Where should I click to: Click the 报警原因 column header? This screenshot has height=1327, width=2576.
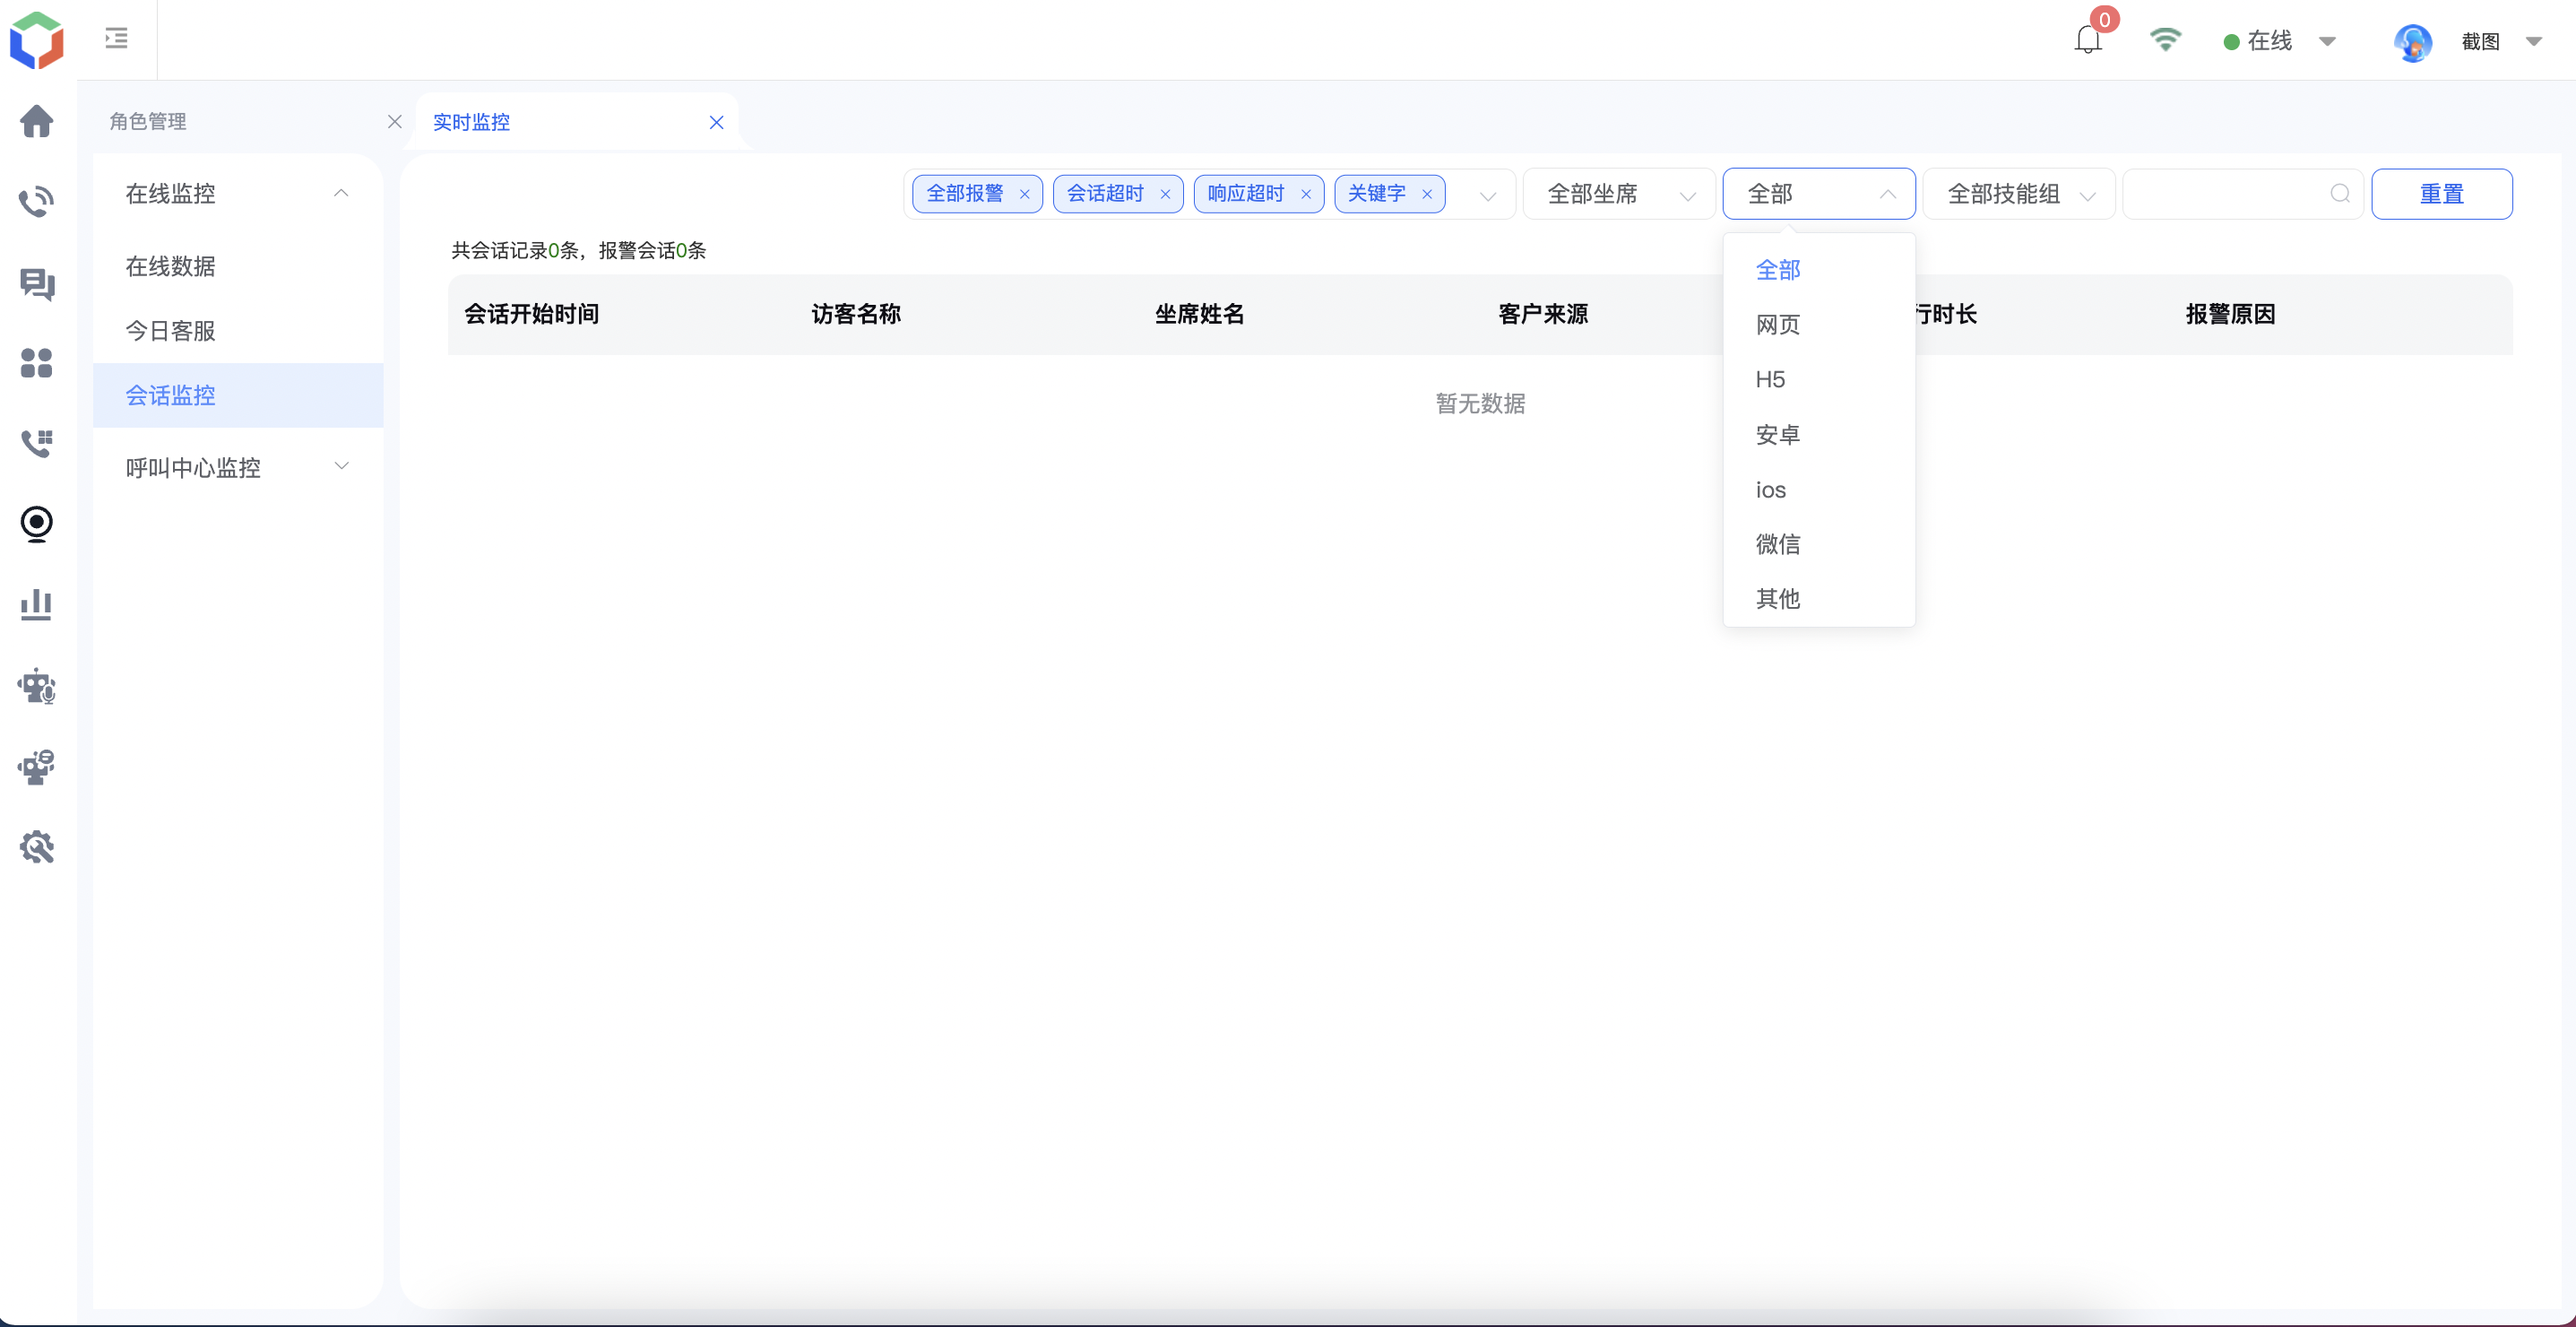coord(2231,314)
